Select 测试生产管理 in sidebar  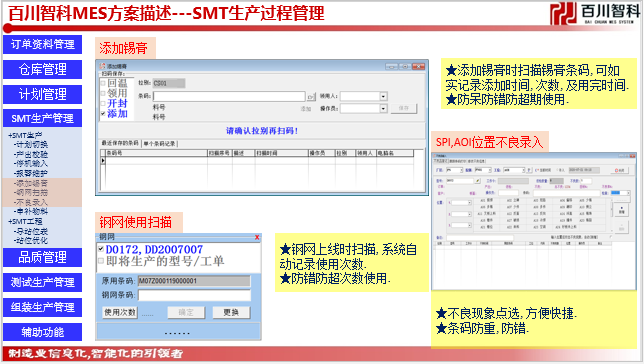click(42, 282)
